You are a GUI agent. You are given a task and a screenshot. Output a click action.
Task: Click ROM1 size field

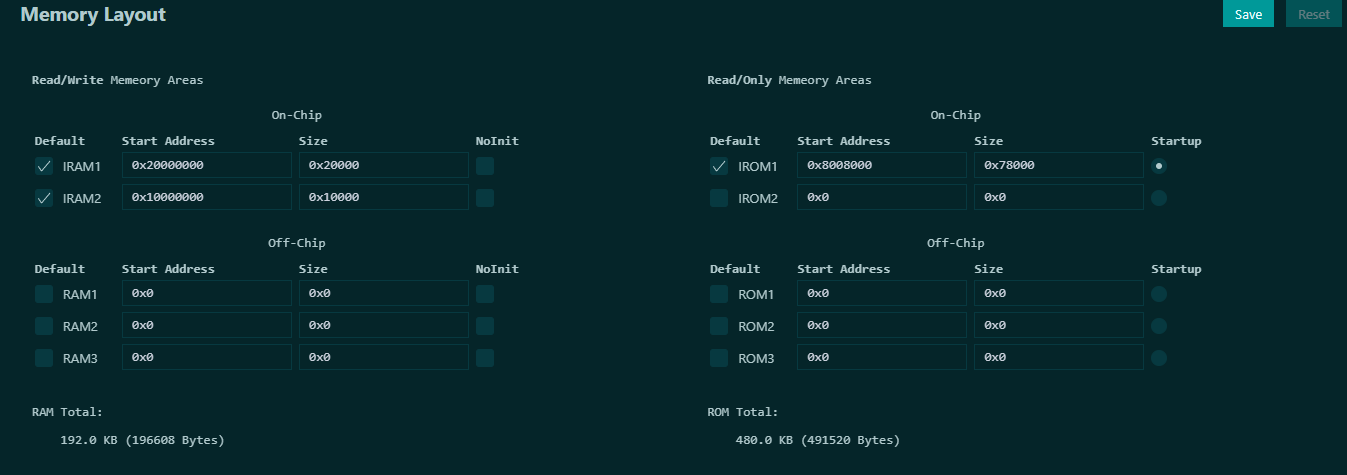click(1059, 294)
